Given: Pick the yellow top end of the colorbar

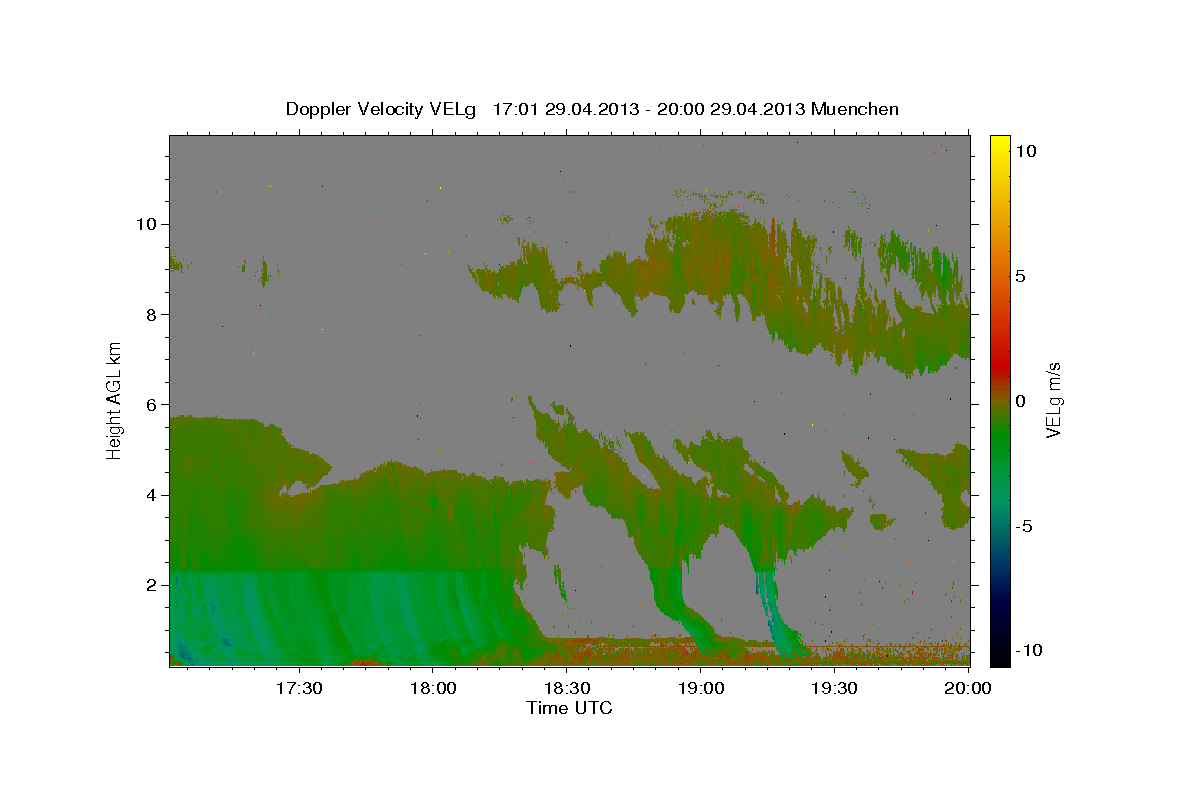Looking at the screenshot, I should [1000, 142].
